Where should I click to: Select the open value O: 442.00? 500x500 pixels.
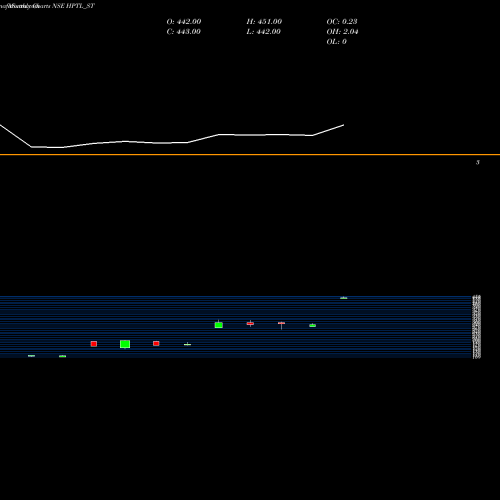click(184, 22)
